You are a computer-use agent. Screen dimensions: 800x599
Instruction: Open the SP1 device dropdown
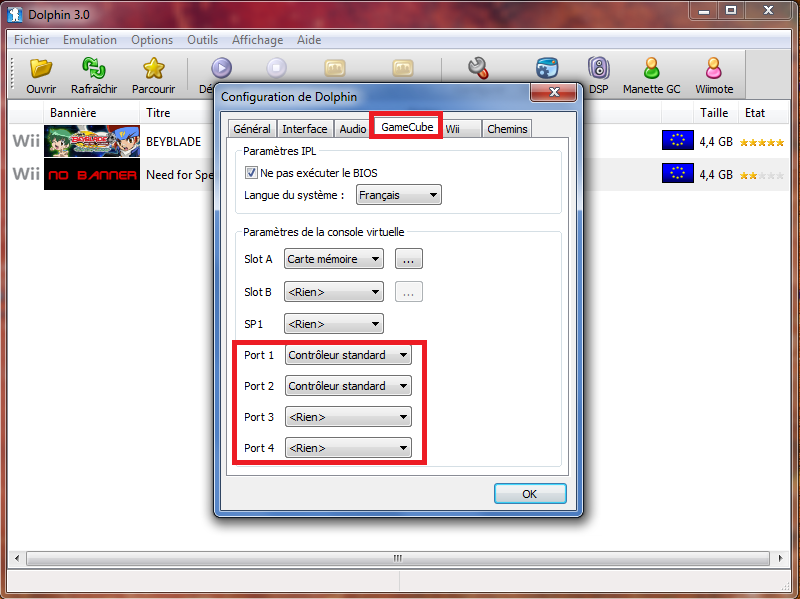click(x=334, y=324)
